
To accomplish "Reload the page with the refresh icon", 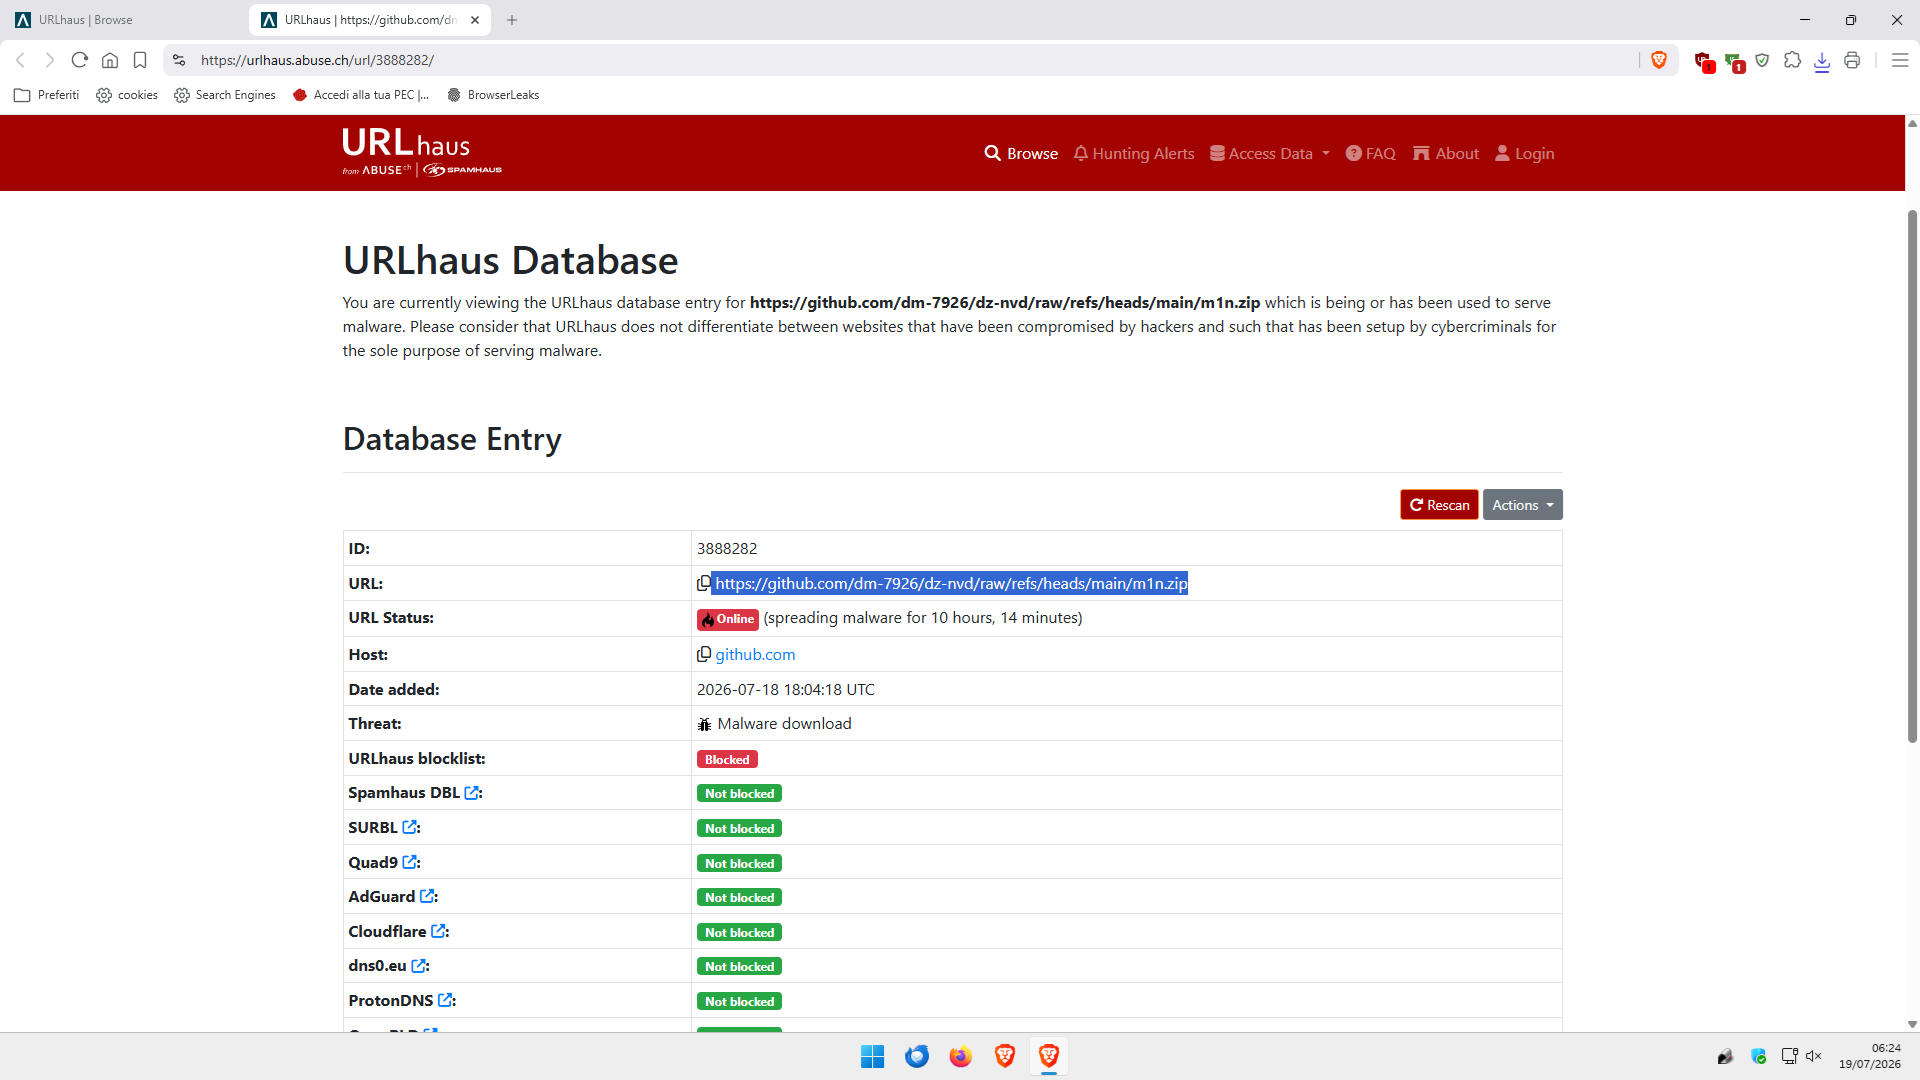I will point(80,60).
